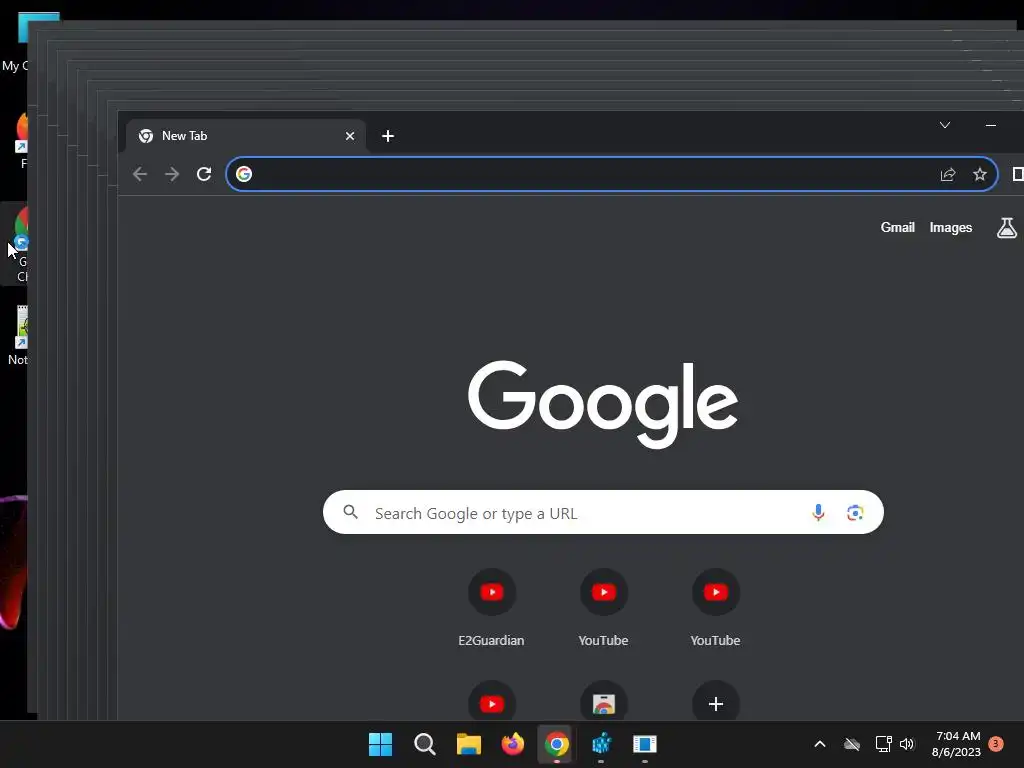Image resolution: width=1024 pixels, height=768 pixels.
Task: Bookmark this tab with the star icon
Action: (980, 174)
